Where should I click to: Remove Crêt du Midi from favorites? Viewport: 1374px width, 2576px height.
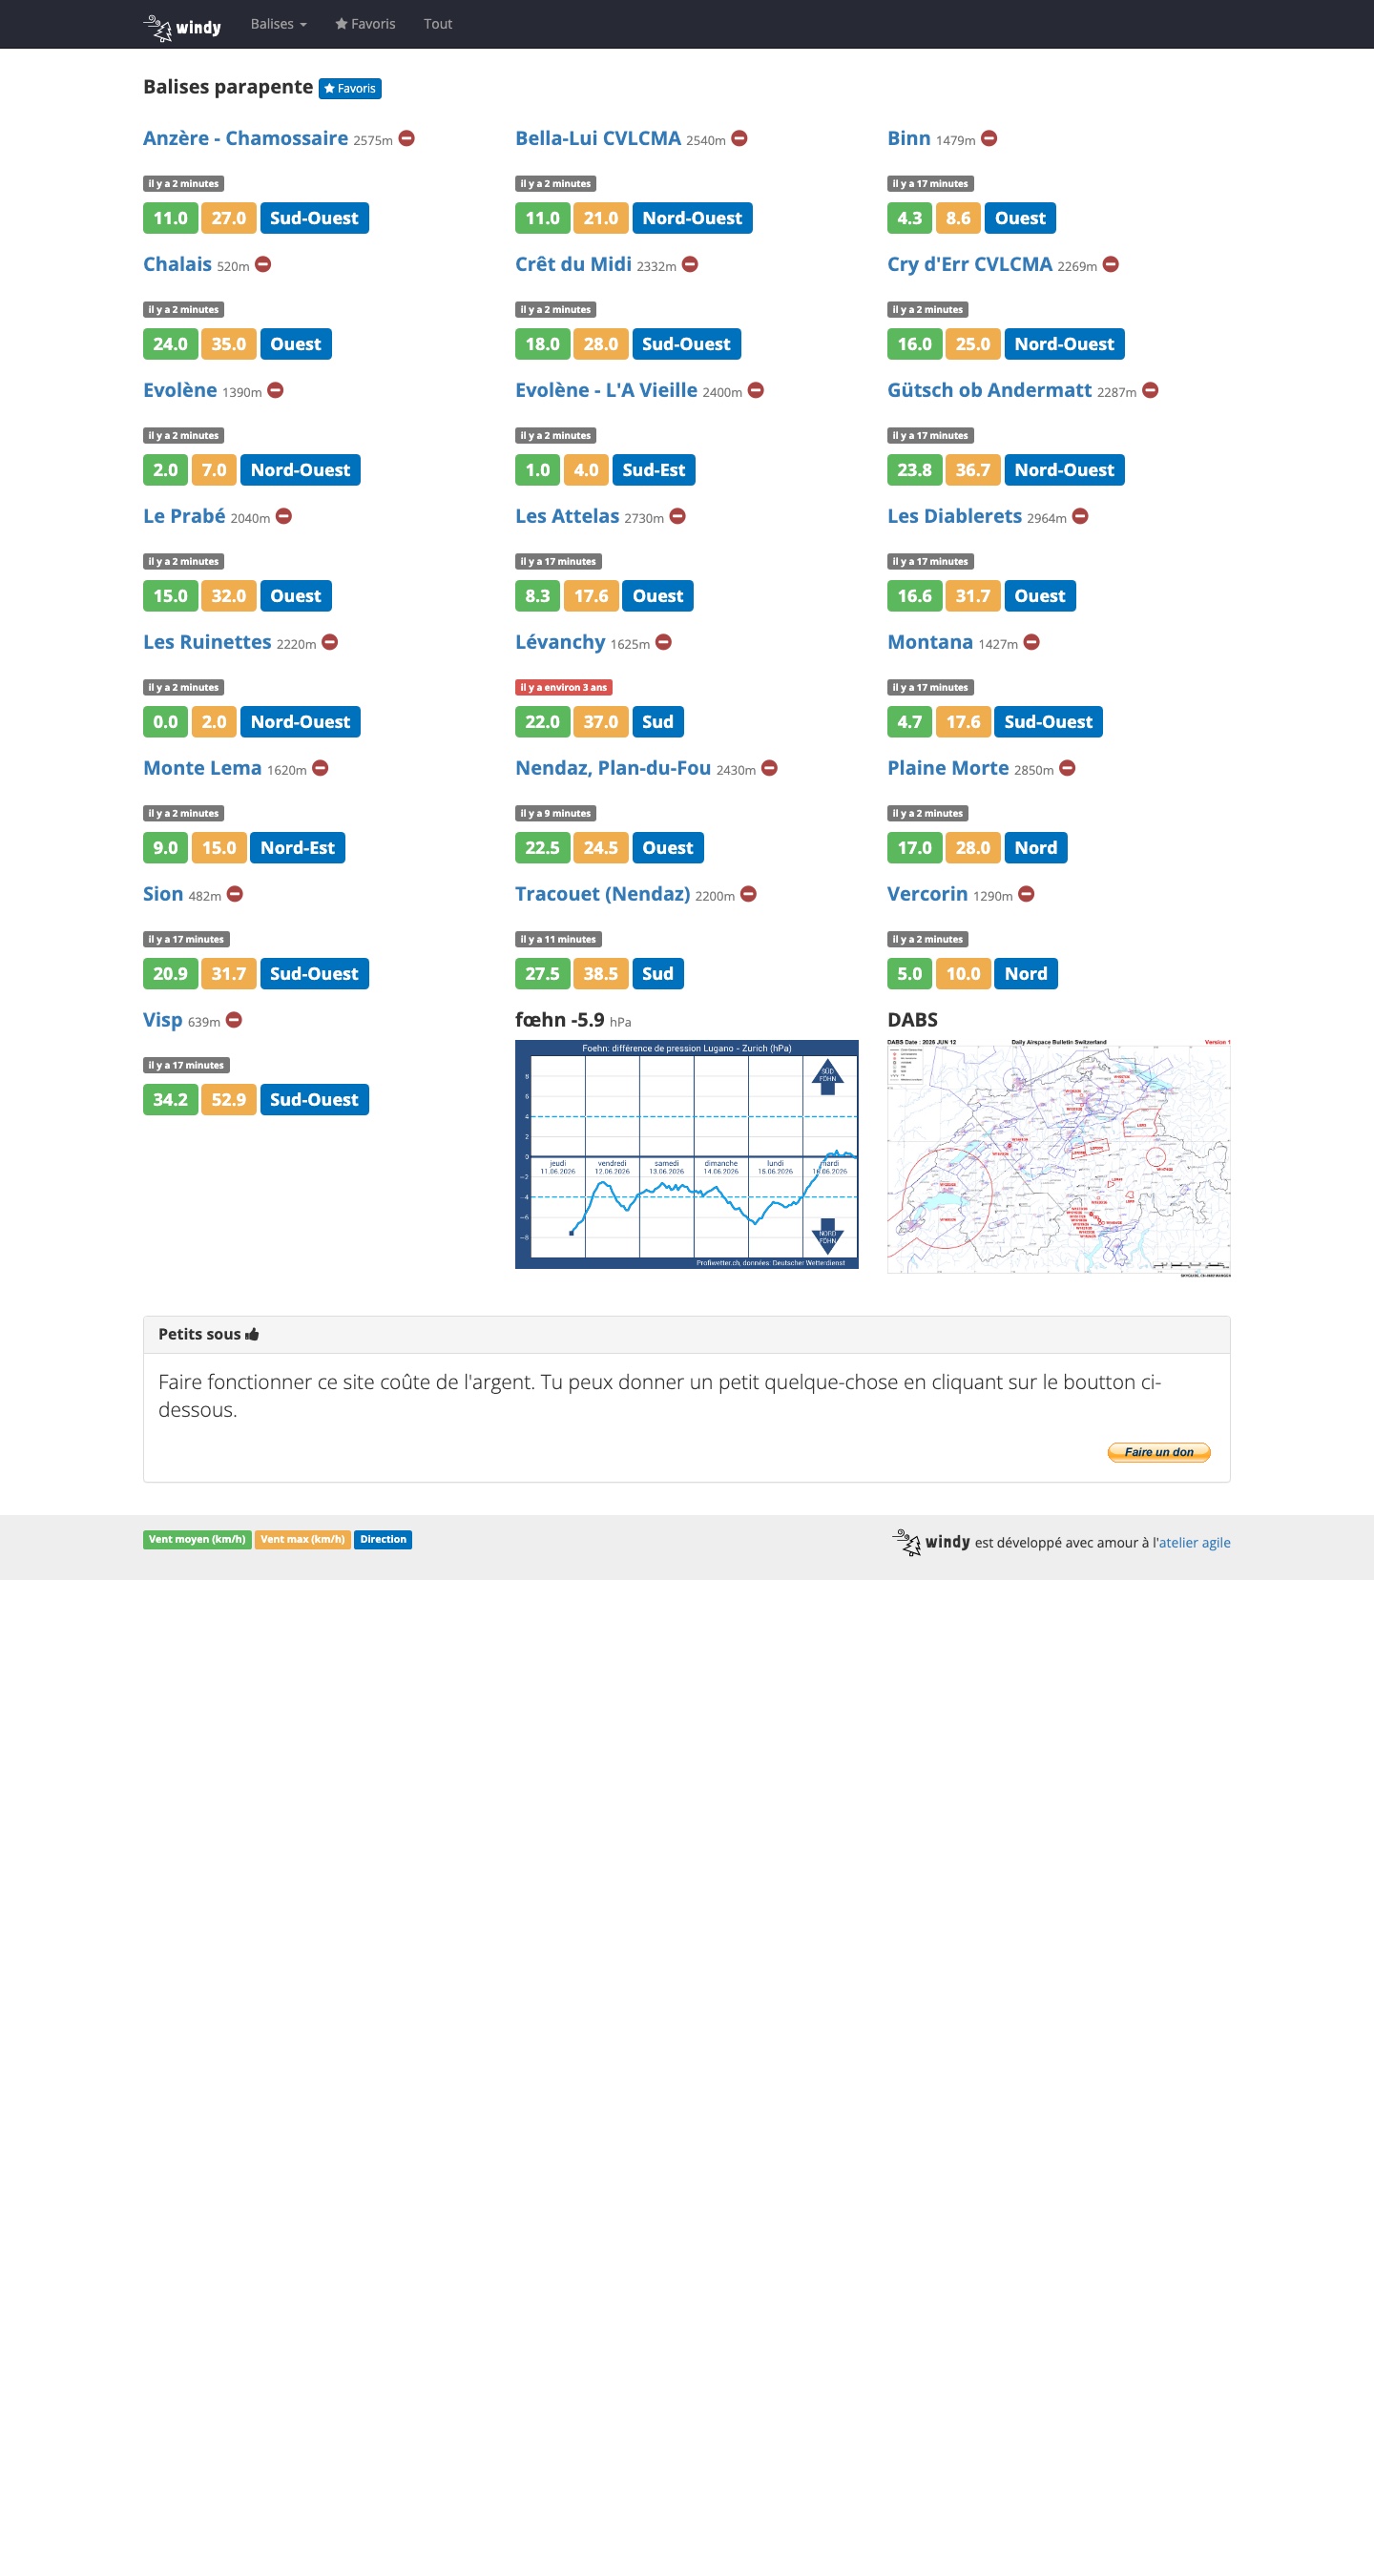tap(690, 265)
